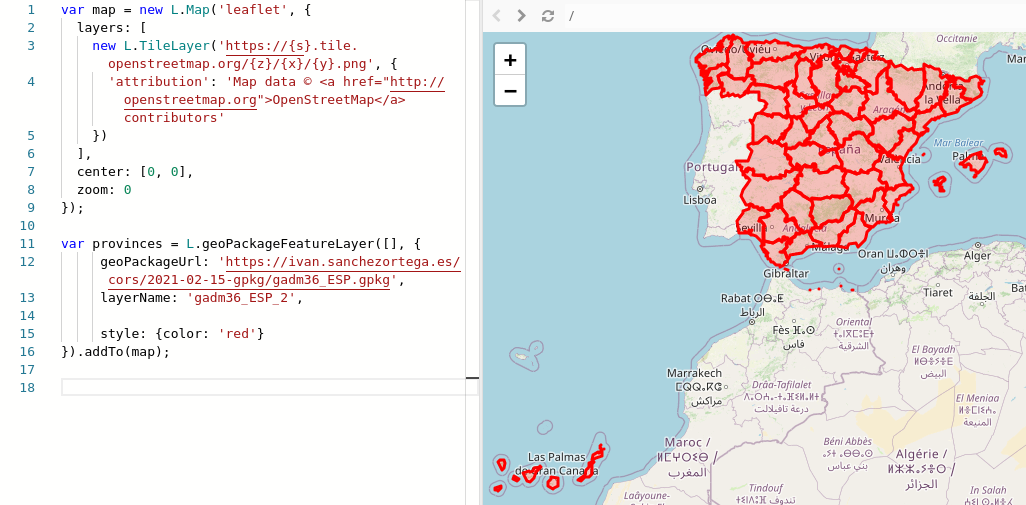Reload the map preview pane
Image resolution: width=1026 pixels, height=505 pixels.
pyautogui.click(x=548, y=16)
